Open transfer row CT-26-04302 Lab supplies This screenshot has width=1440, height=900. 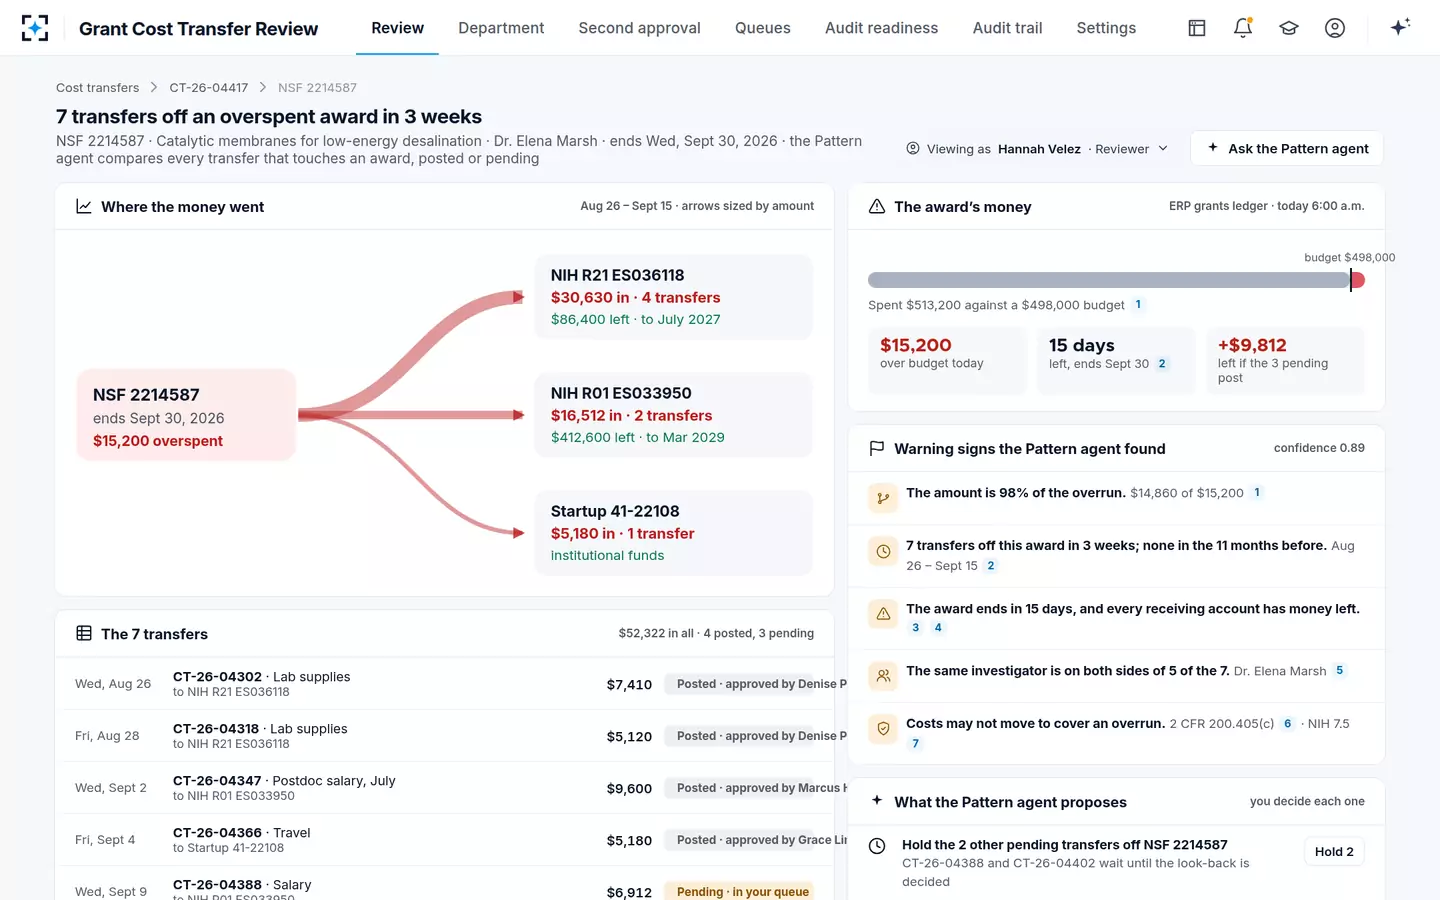pos(444,684)
